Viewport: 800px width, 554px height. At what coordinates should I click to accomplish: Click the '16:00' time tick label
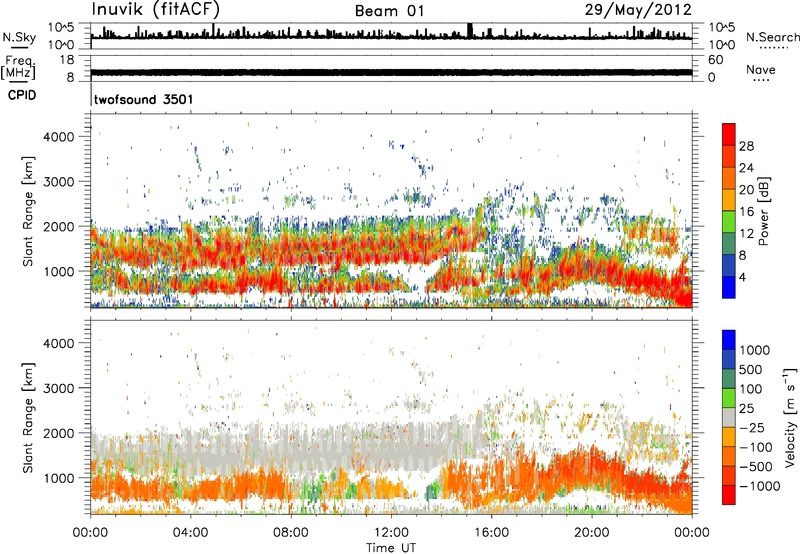point(491,533)
